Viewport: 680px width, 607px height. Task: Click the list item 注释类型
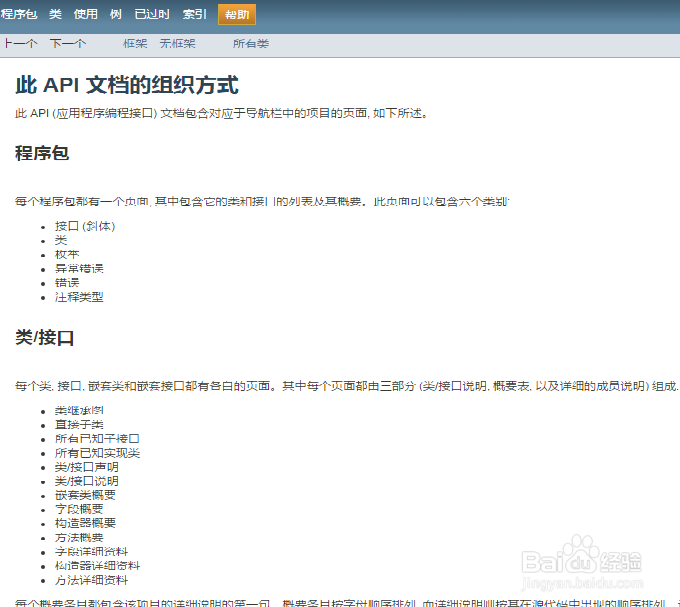pos(79,297)
